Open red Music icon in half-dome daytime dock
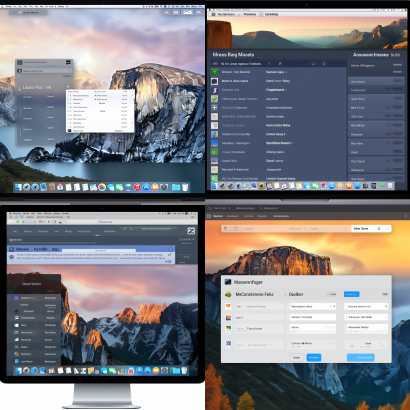Image resolution: width=410 pixels, height=410 pixels. click(137, 187)
